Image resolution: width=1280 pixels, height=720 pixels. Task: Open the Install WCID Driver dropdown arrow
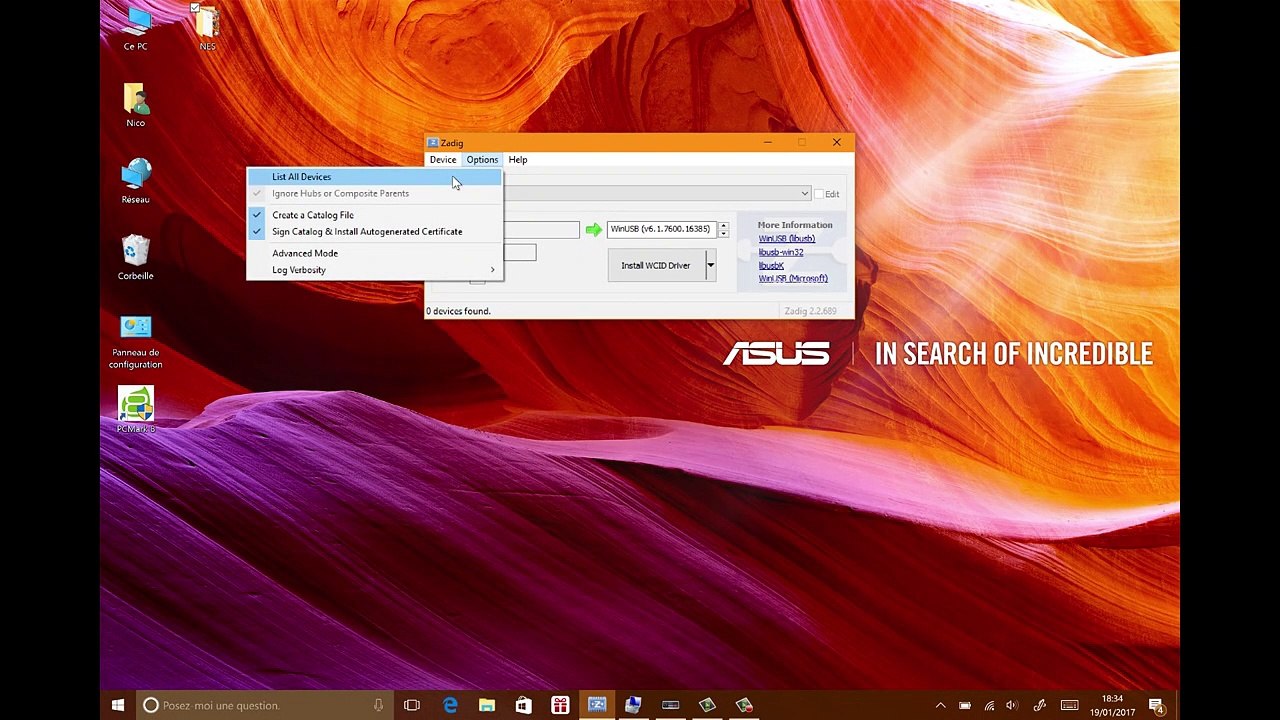pos(710,266)
